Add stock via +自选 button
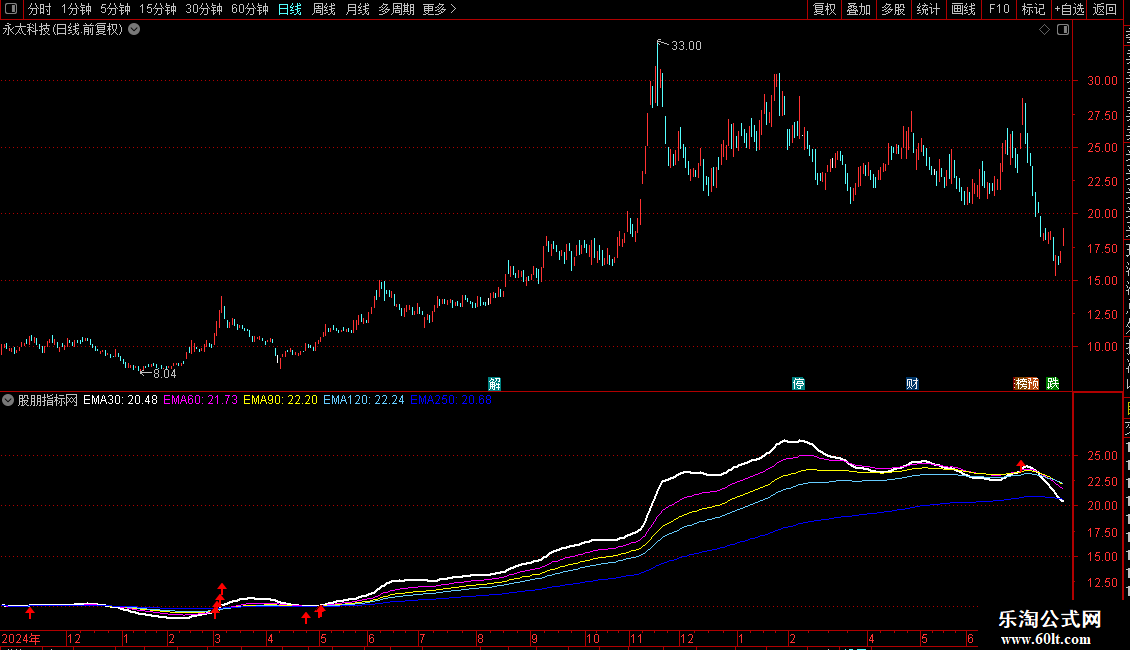 (1069, 9)
